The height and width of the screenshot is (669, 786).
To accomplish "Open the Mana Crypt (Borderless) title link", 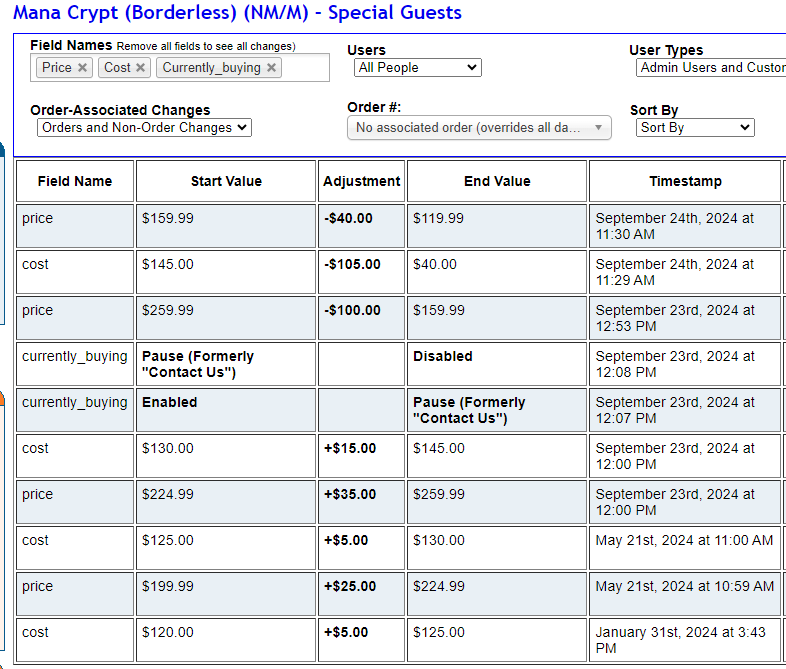I will click(237, 13).
